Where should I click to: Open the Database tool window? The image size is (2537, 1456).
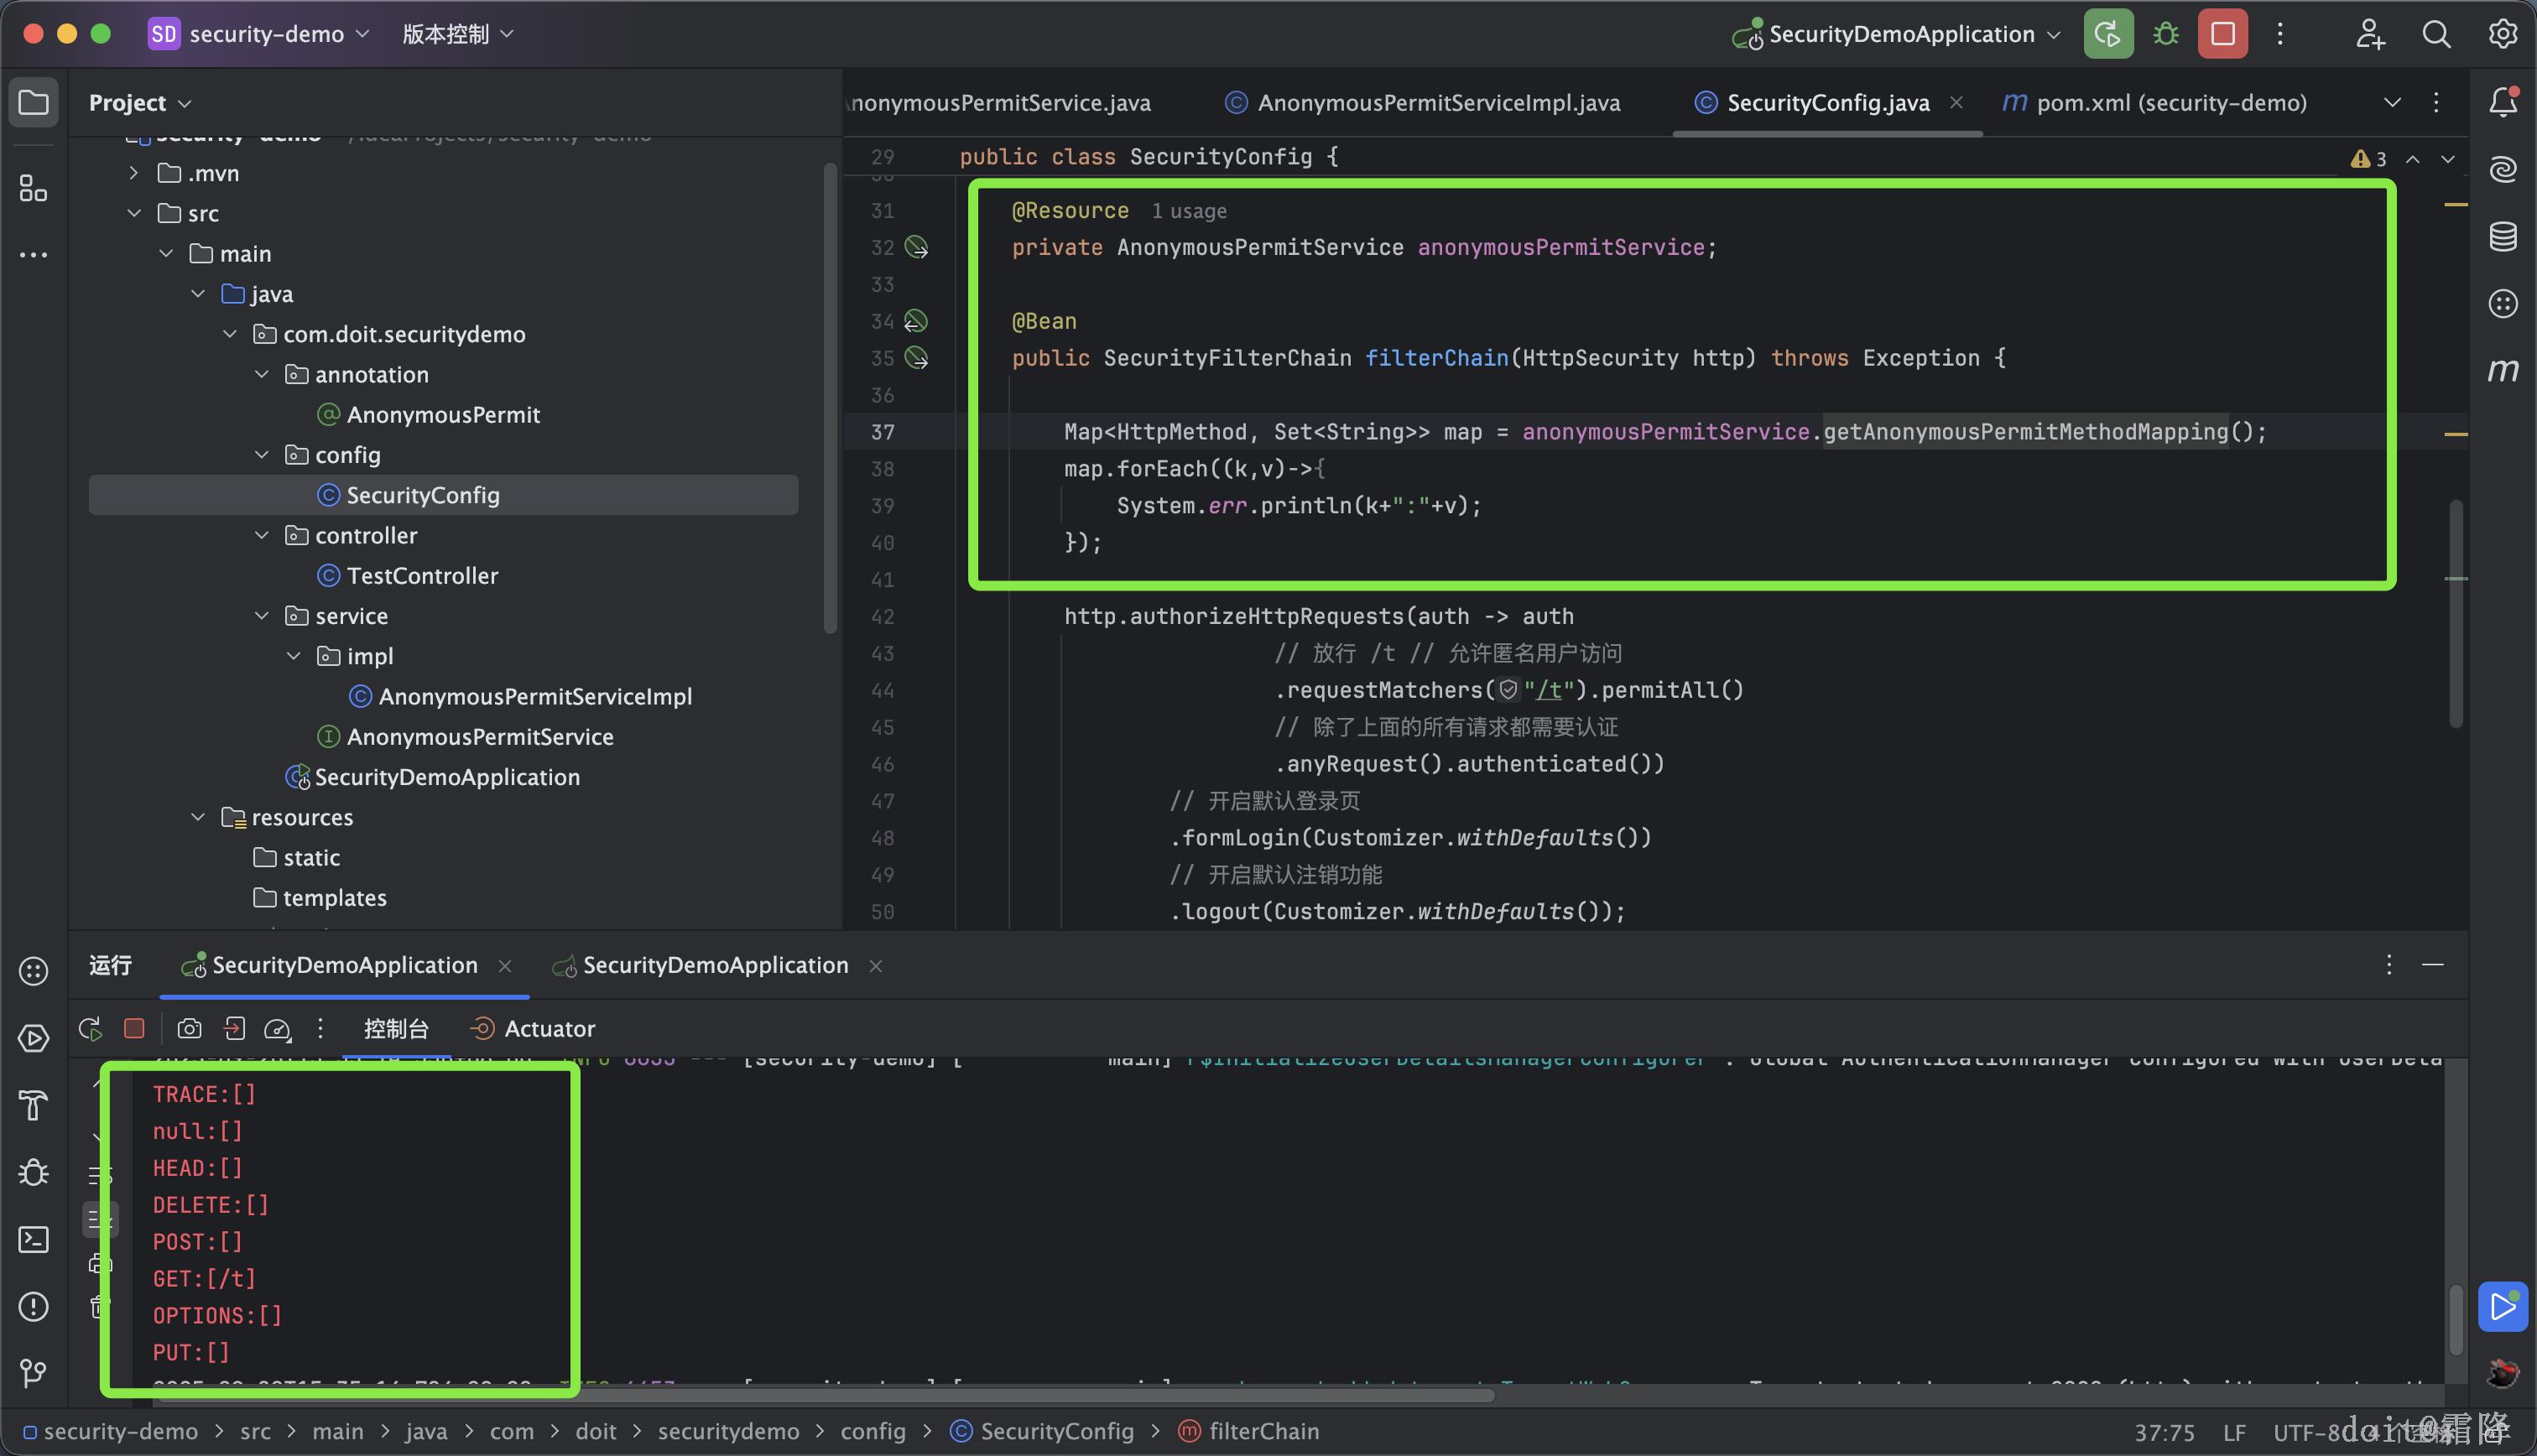(2502, 237)
